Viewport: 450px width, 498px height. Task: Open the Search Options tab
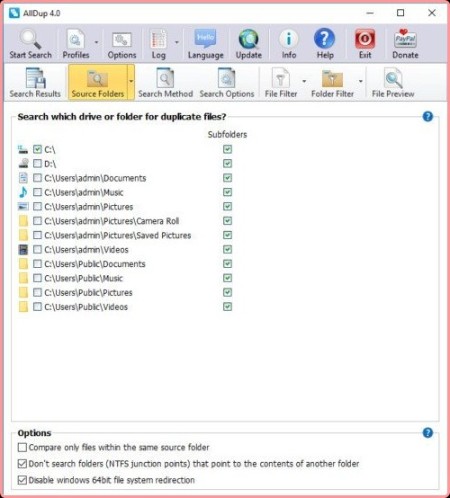[x=227, y=83]
